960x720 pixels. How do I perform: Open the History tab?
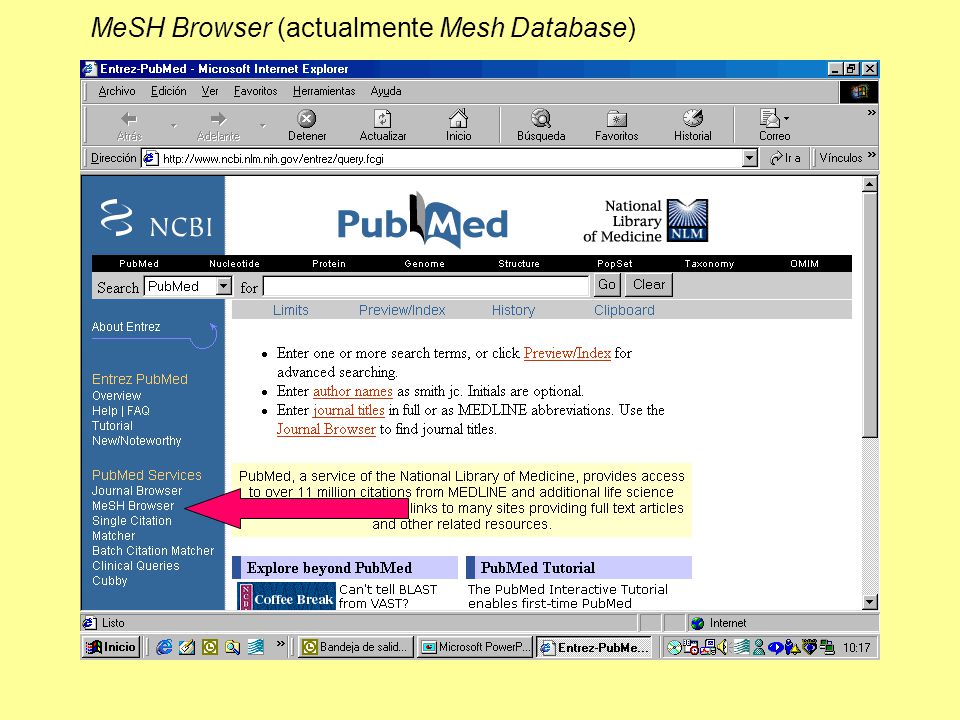(x=513, y=310)
